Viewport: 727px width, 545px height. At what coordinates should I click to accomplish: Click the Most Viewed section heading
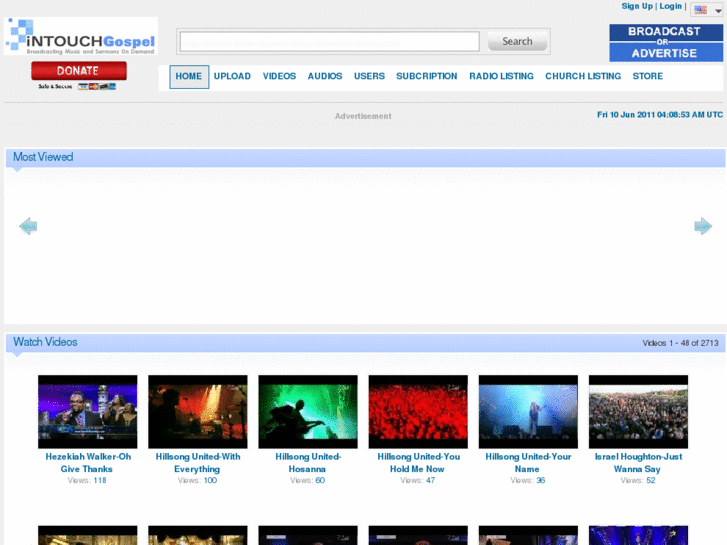tap(43, 157)
